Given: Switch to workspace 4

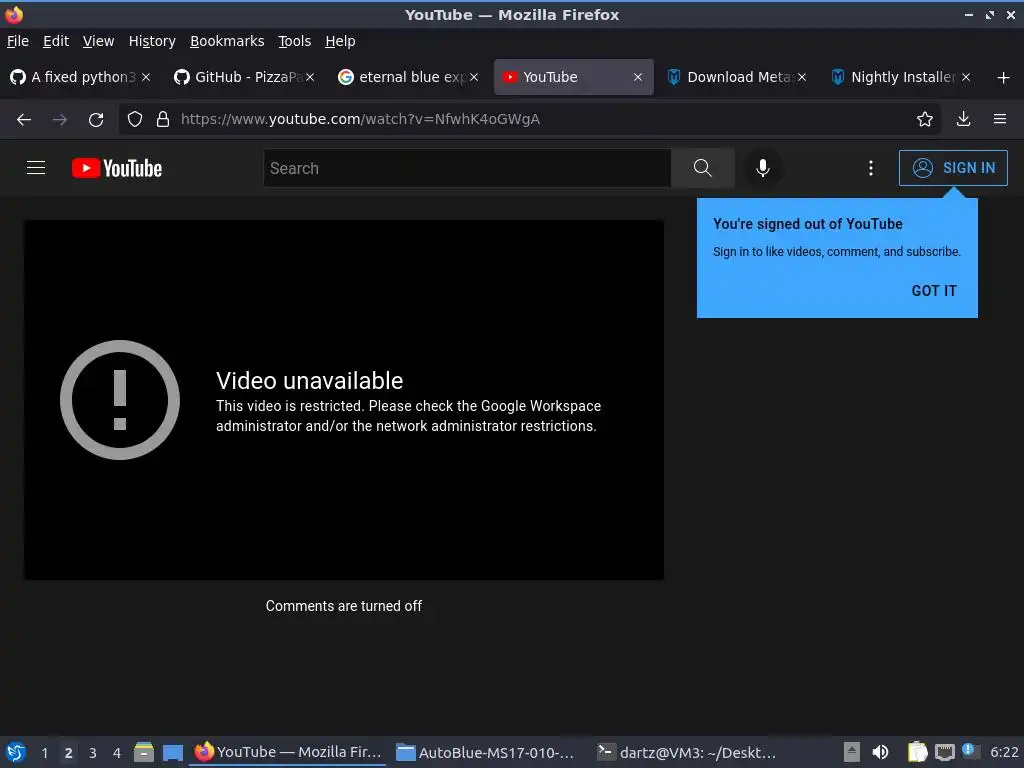Looking at the screenshot, I should pyautogui.click(x=117, y=752).
